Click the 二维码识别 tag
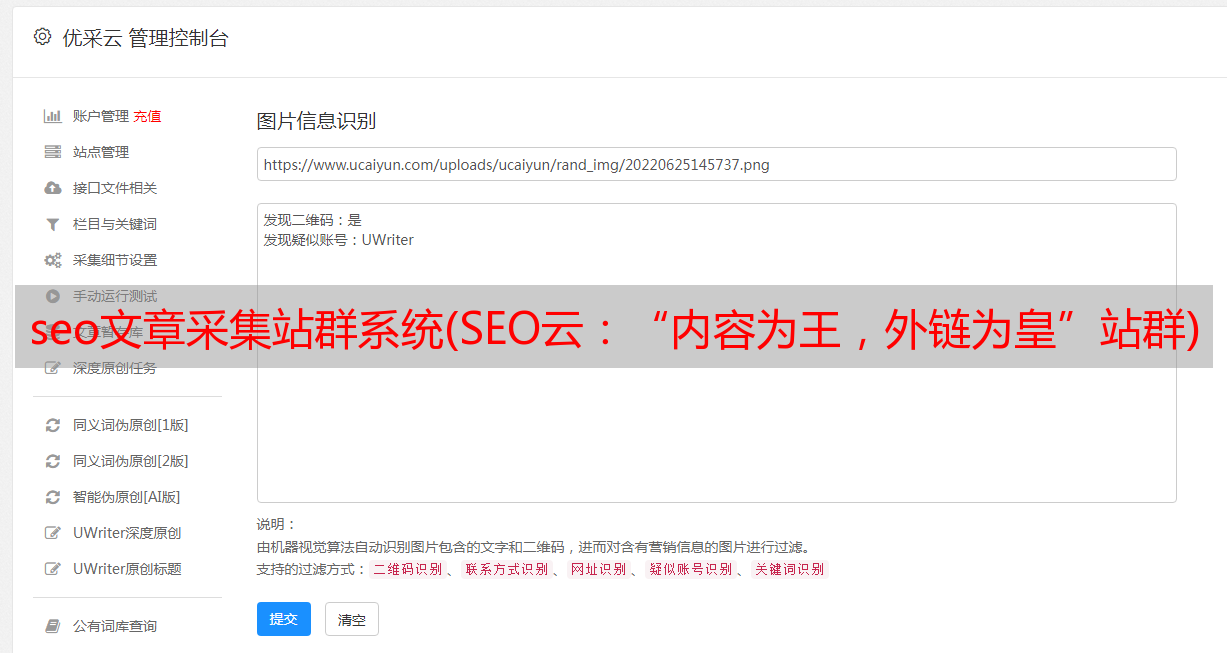 pos(408,569)
